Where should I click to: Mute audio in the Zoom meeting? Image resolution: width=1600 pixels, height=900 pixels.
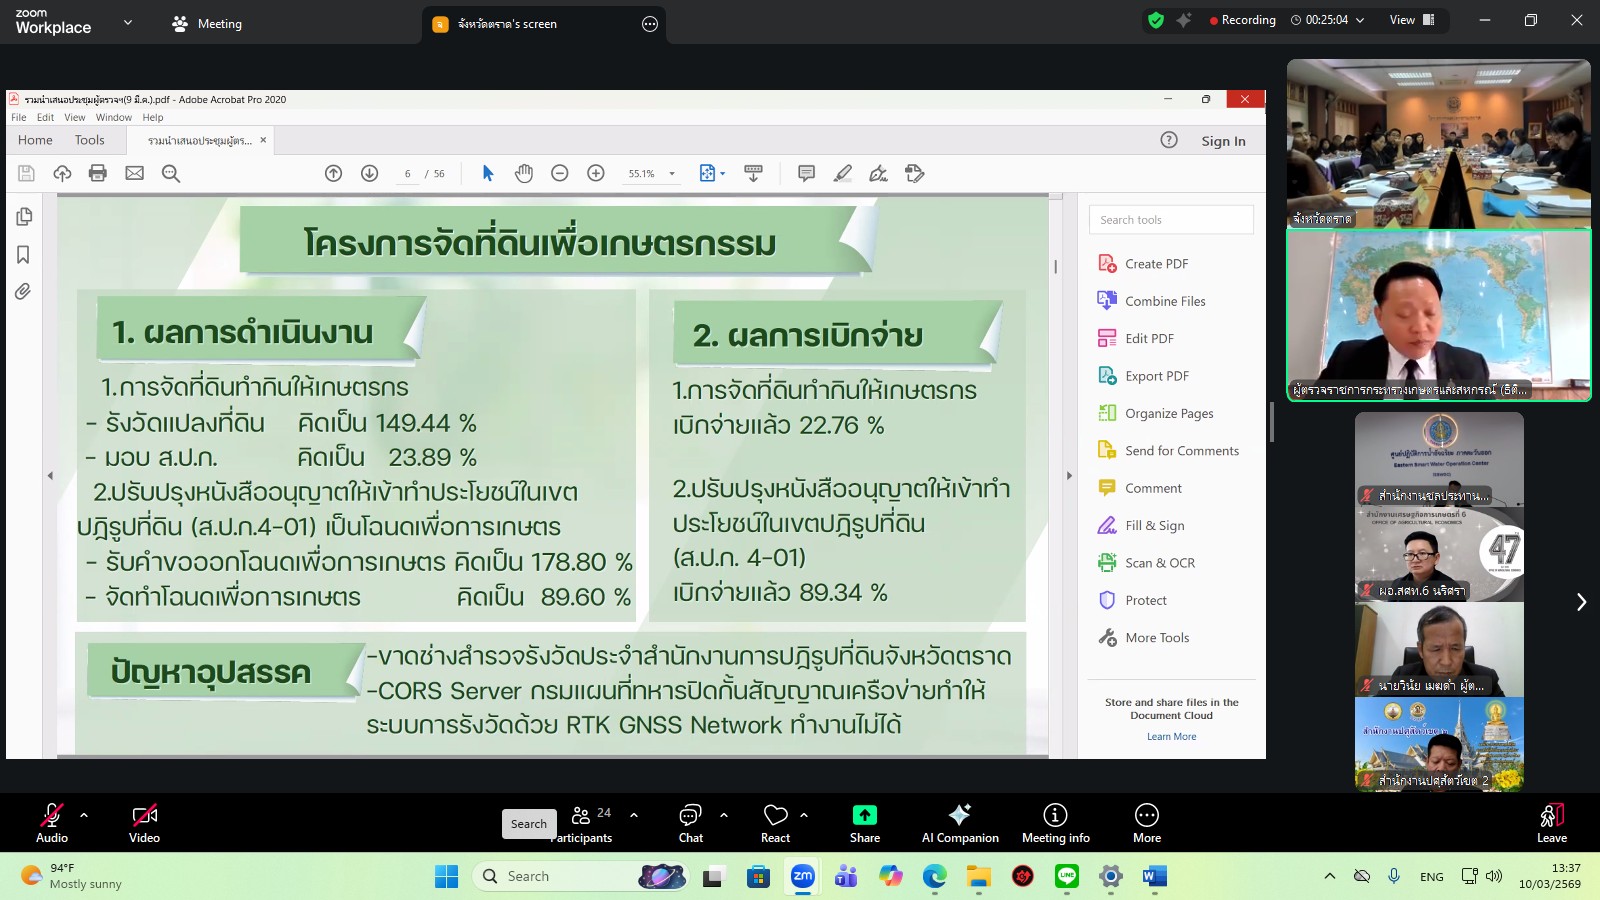[51, 822]
